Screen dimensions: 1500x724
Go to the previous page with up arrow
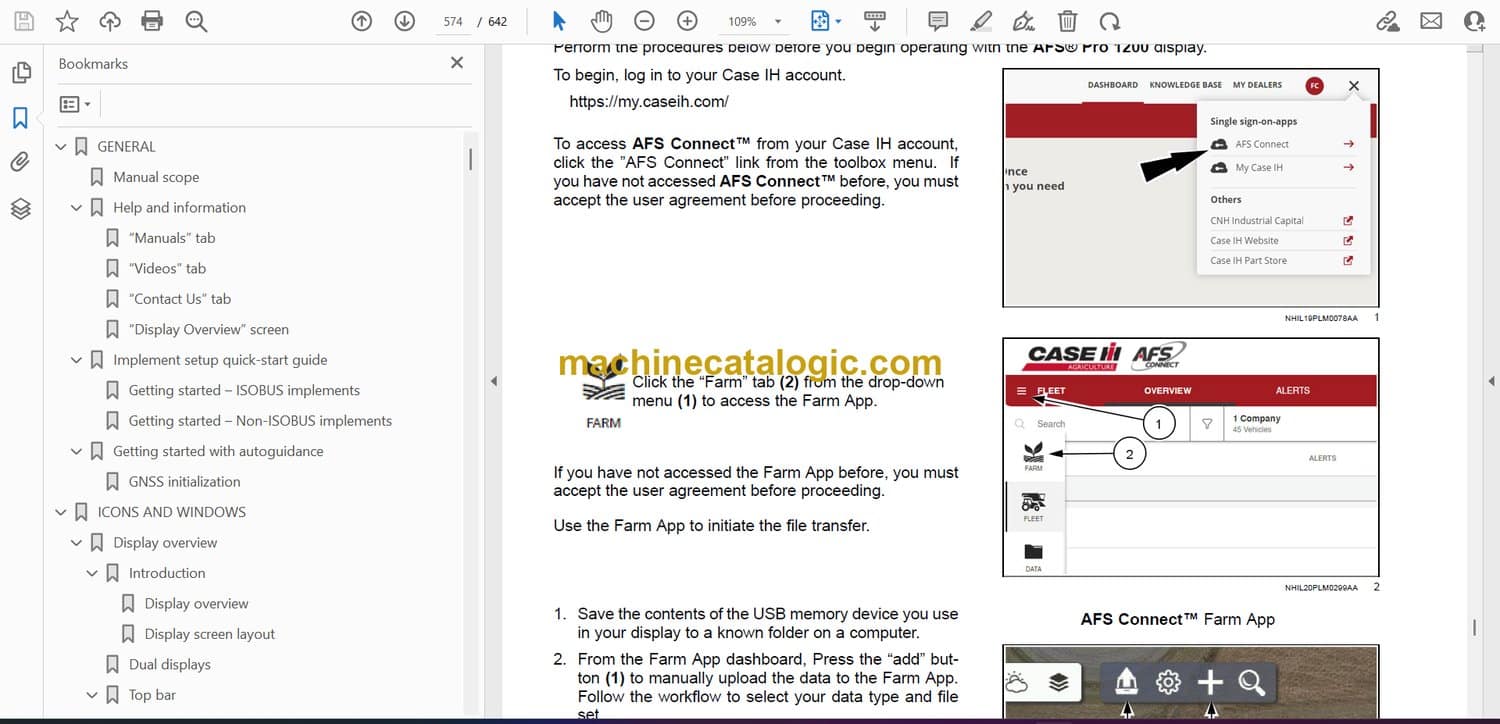tap(362, 21)
